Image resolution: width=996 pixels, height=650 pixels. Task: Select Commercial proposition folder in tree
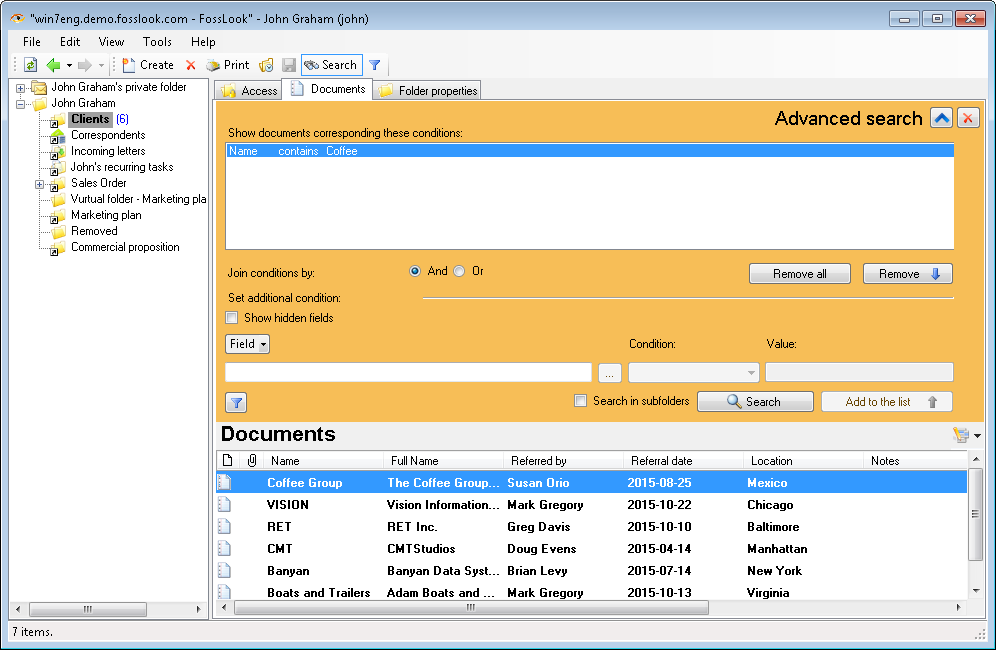pyautogui.click(x=125, y=247)
